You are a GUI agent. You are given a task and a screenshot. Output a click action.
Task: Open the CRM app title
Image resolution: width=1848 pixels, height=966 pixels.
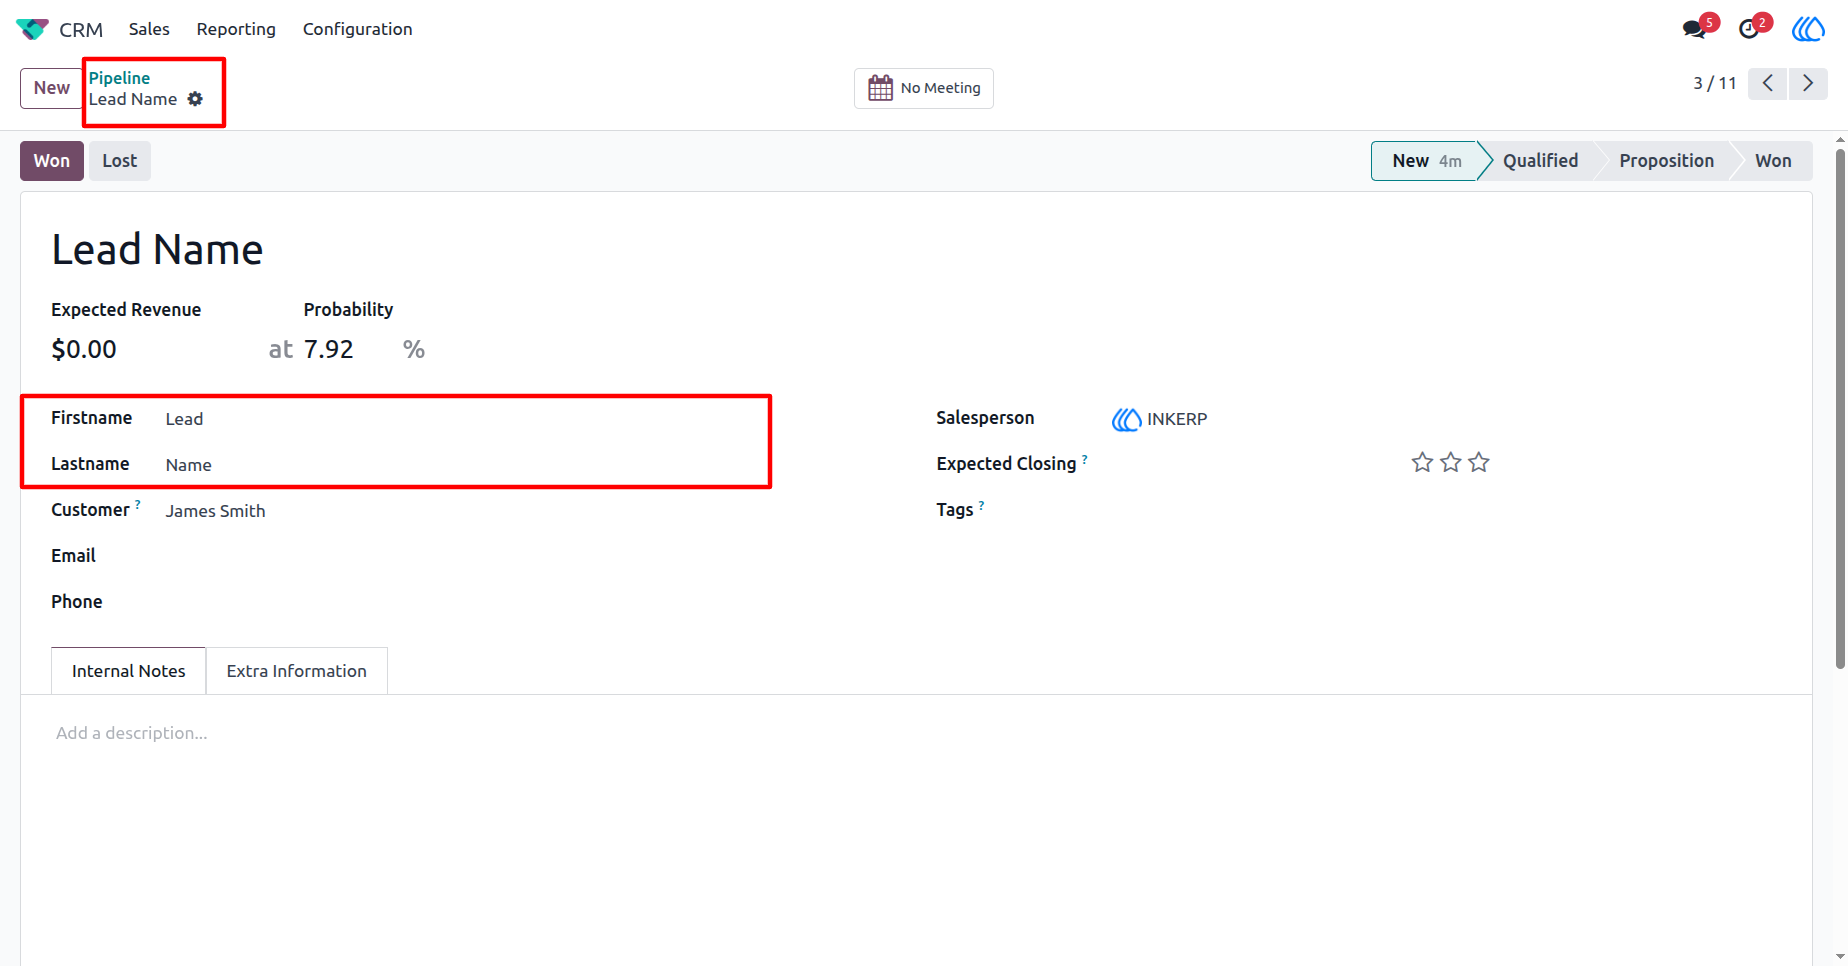click(x=81, y=30)
